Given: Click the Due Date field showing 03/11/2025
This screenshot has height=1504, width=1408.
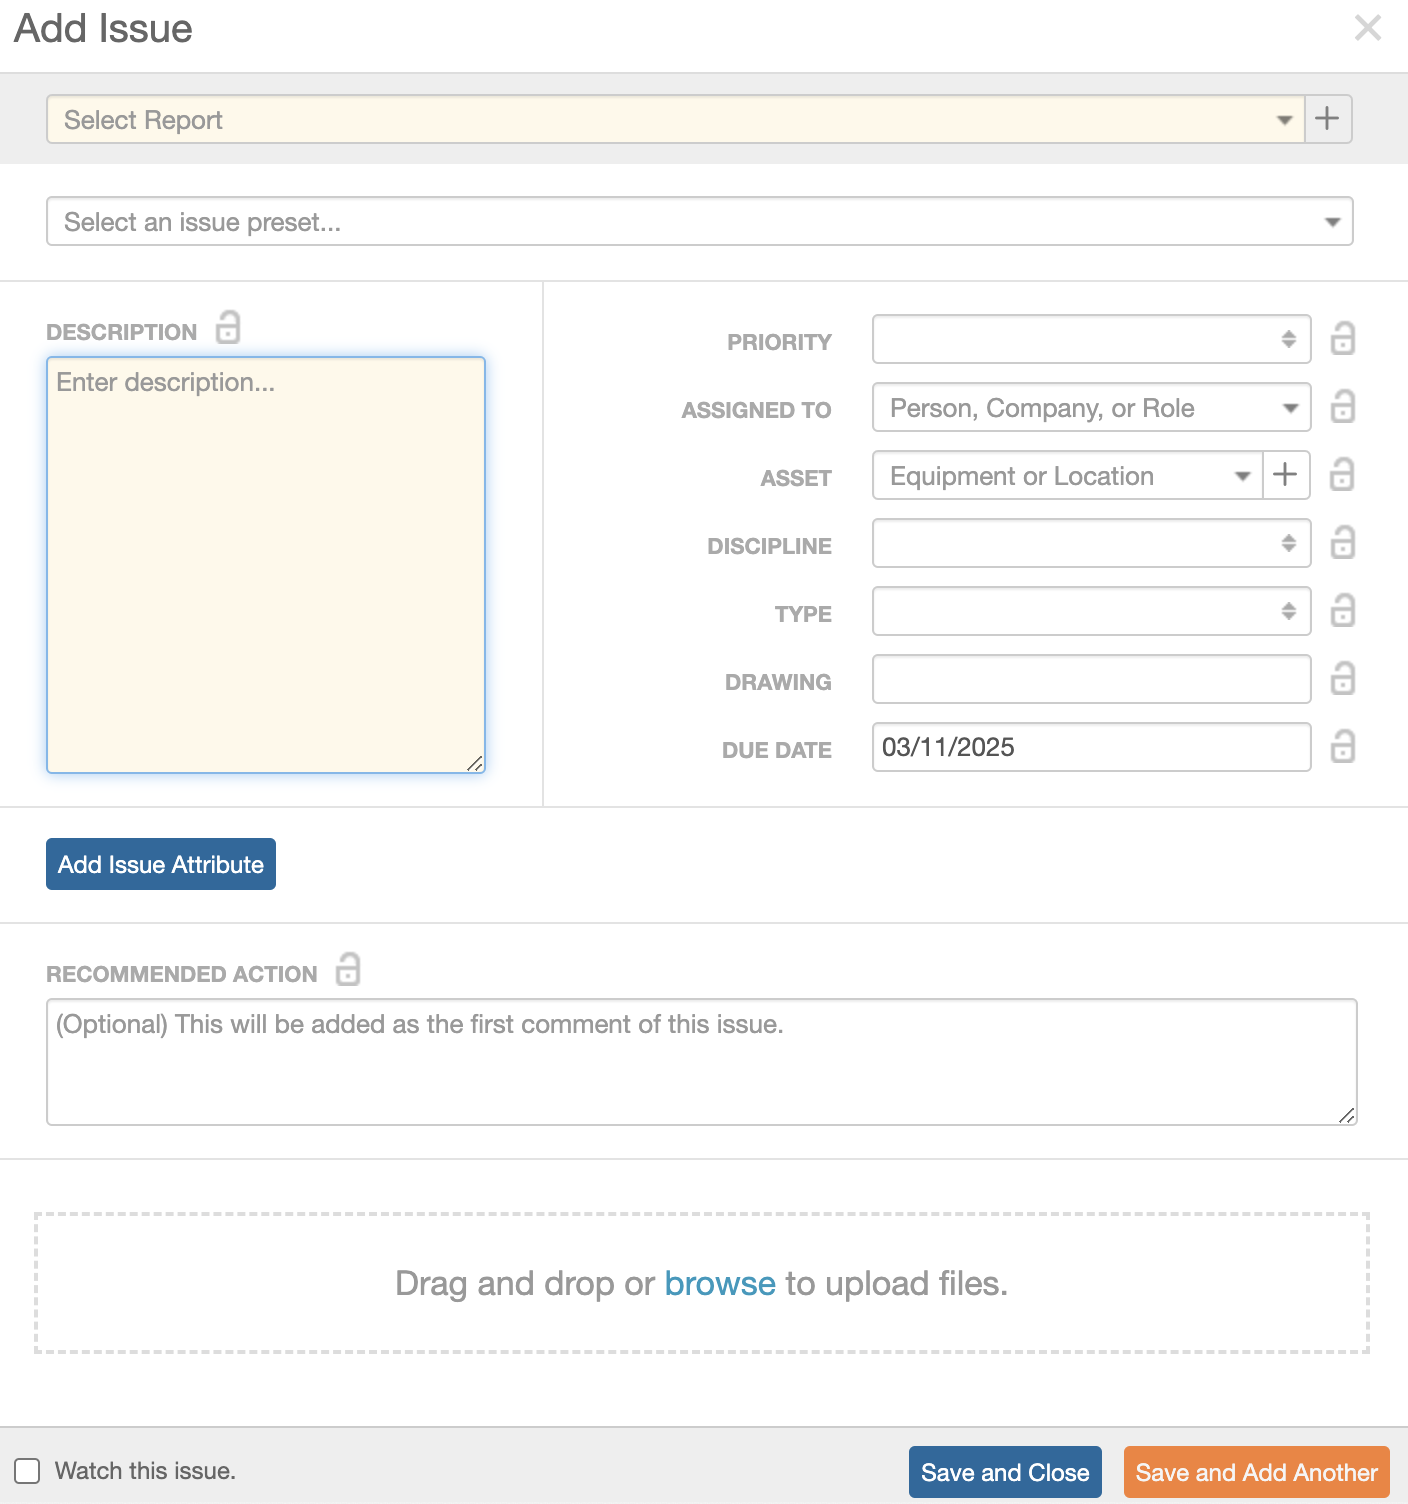Looking at the screenshot, I should pyautogui.click(x=1092, y=747).
